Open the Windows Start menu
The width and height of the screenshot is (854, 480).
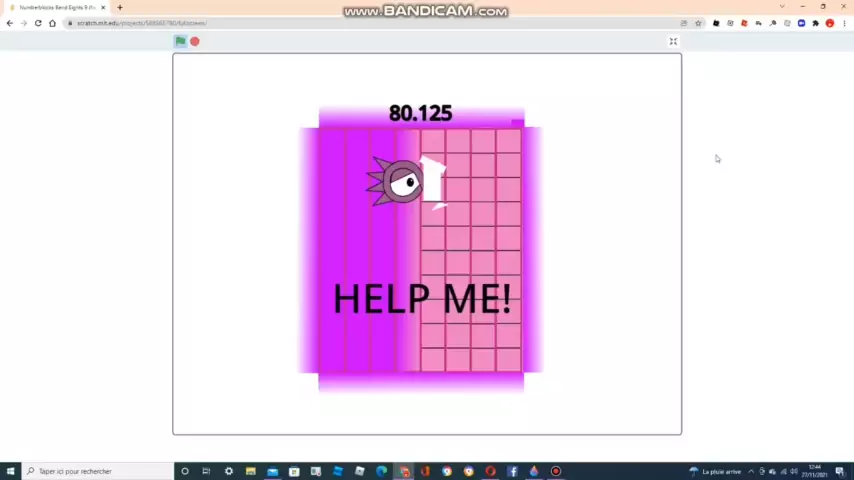pyautogui.click(x=10, y=471)
